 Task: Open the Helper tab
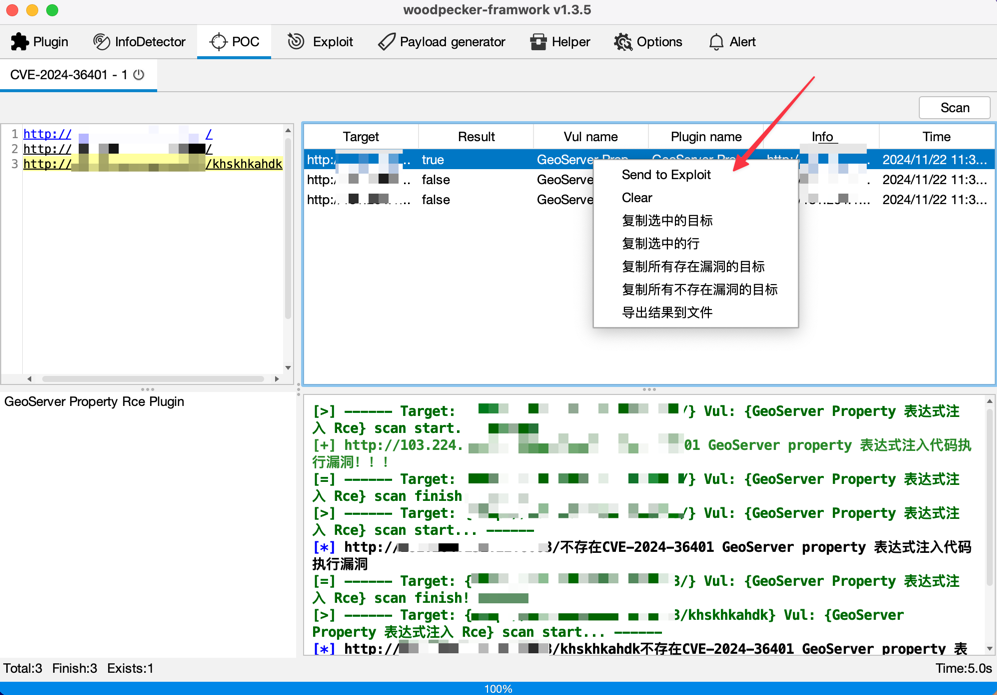click(x=560, y=42)
